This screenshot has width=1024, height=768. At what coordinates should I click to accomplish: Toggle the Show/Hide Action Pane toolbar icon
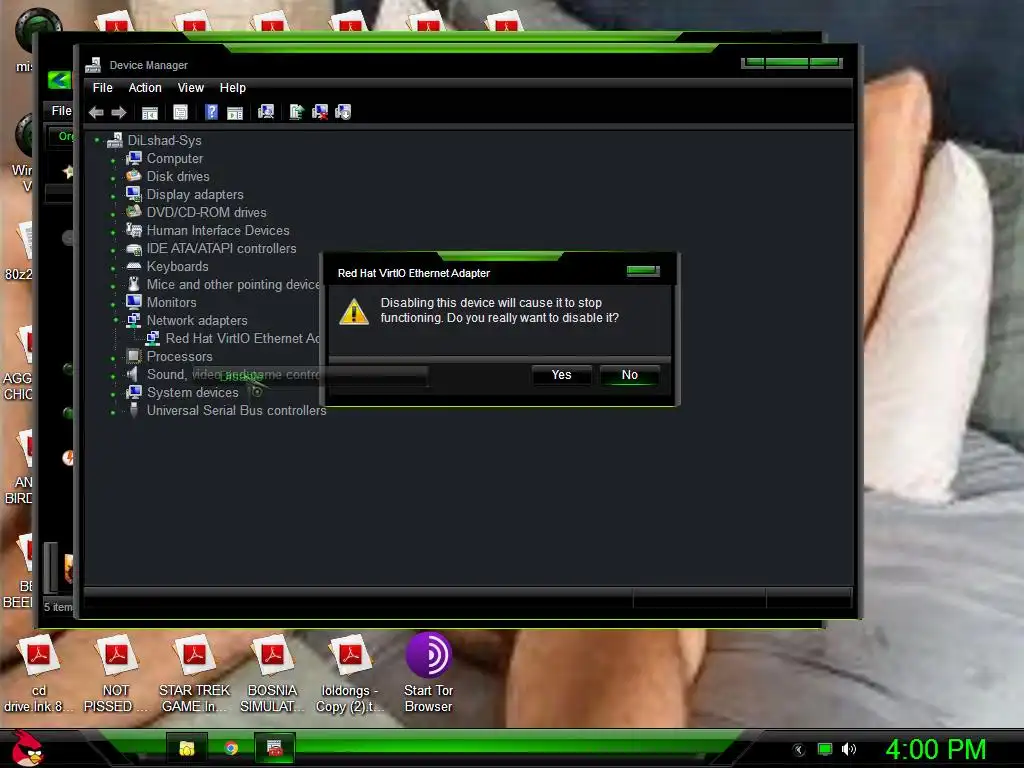(x=235, y=112)
